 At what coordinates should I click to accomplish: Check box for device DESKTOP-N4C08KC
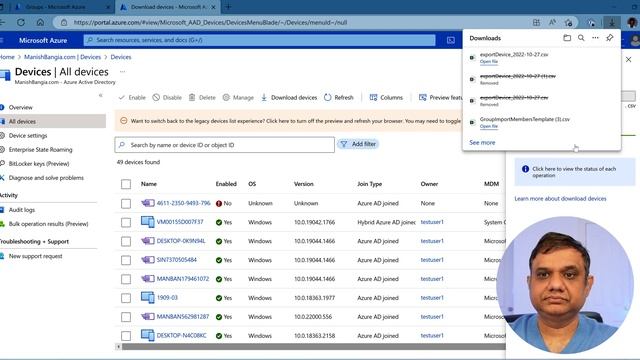point(126,336)
